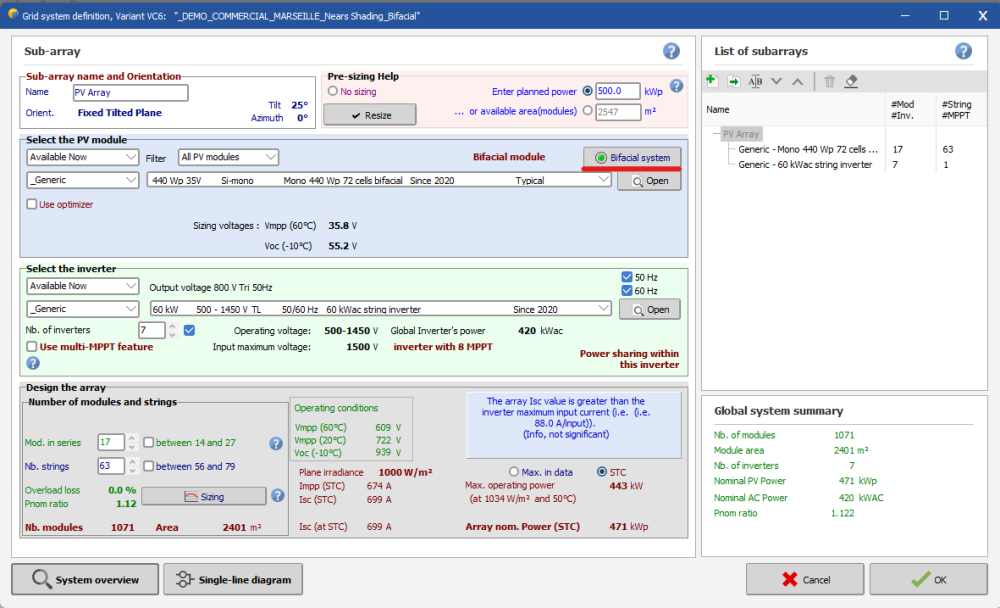The image size is (1000, 608).
Task: Move the subarray up in the list
Action: pos(797,81)
